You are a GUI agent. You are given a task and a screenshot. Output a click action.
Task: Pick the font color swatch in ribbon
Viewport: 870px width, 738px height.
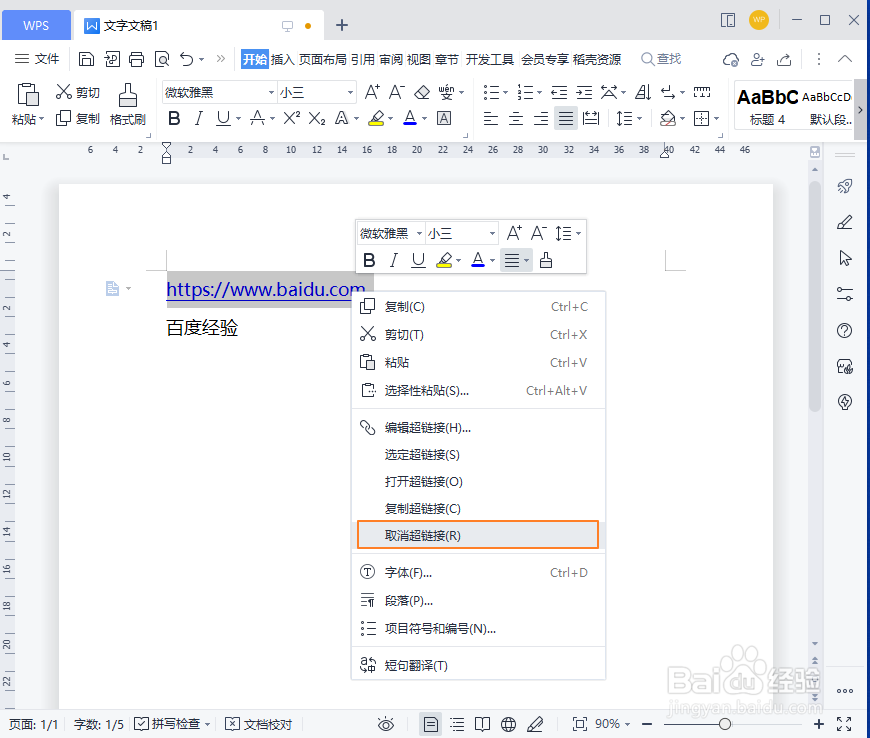pyautogui.click(x=410, y=118)
